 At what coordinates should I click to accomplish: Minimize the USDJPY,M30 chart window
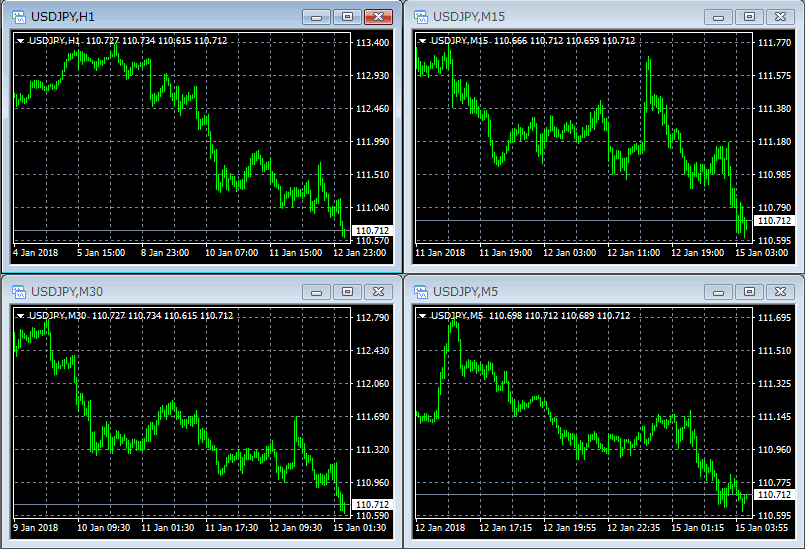tap(316, 292)
